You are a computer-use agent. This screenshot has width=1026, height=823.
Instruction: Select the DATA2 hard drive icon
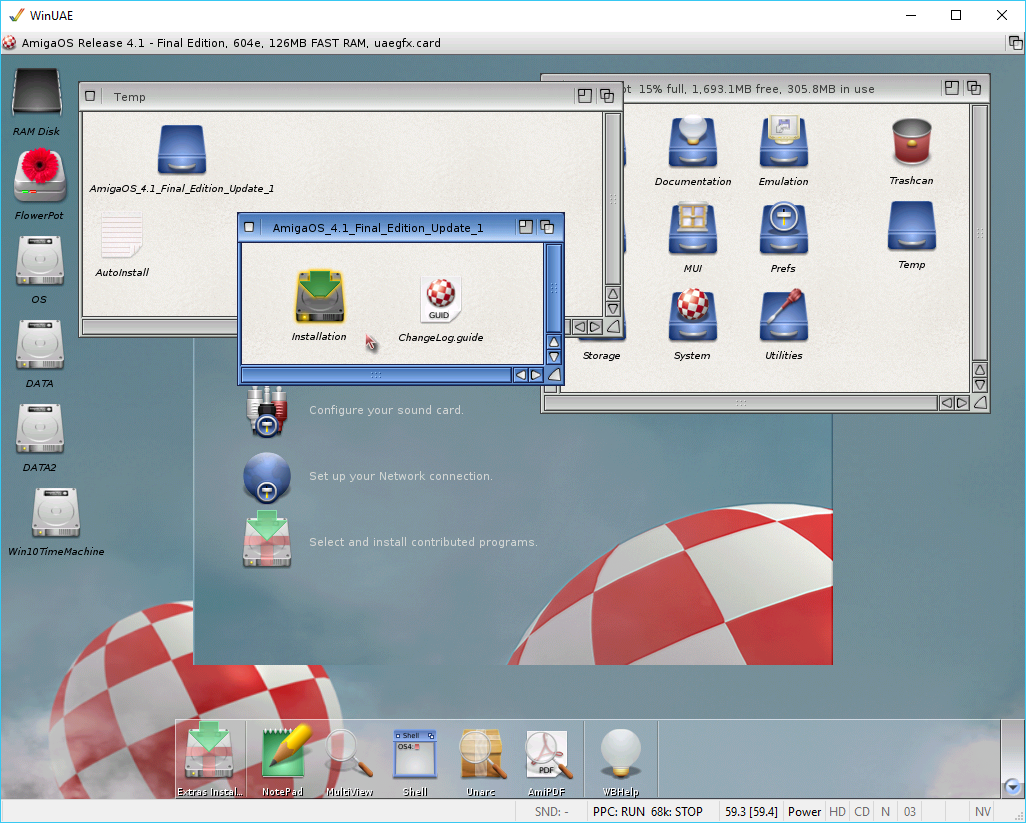39,429
